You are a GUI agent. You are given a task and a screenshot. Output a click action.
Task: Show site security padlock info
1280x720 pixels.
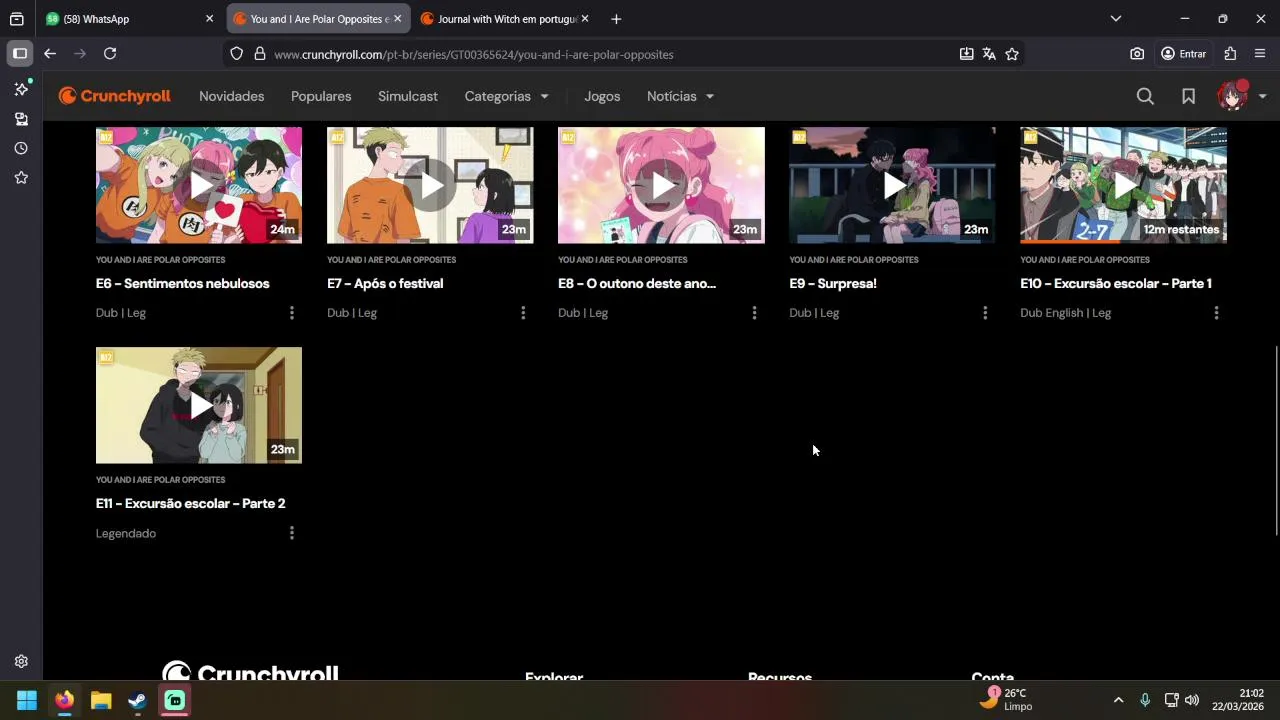pos(260,54)
